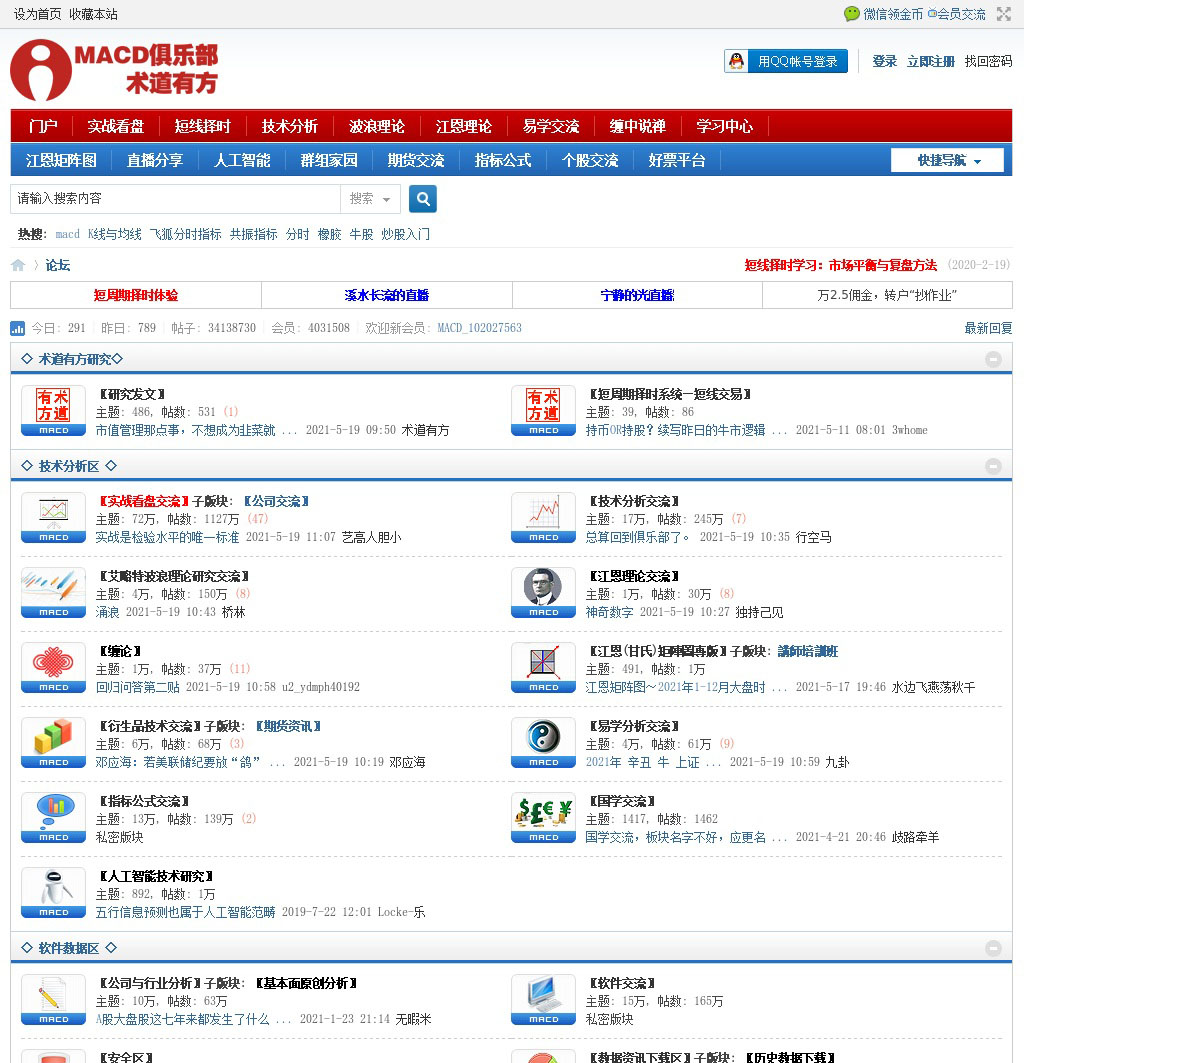
Task: Select 指标公式 in the blue menu
Action: (x=503, y=160)
